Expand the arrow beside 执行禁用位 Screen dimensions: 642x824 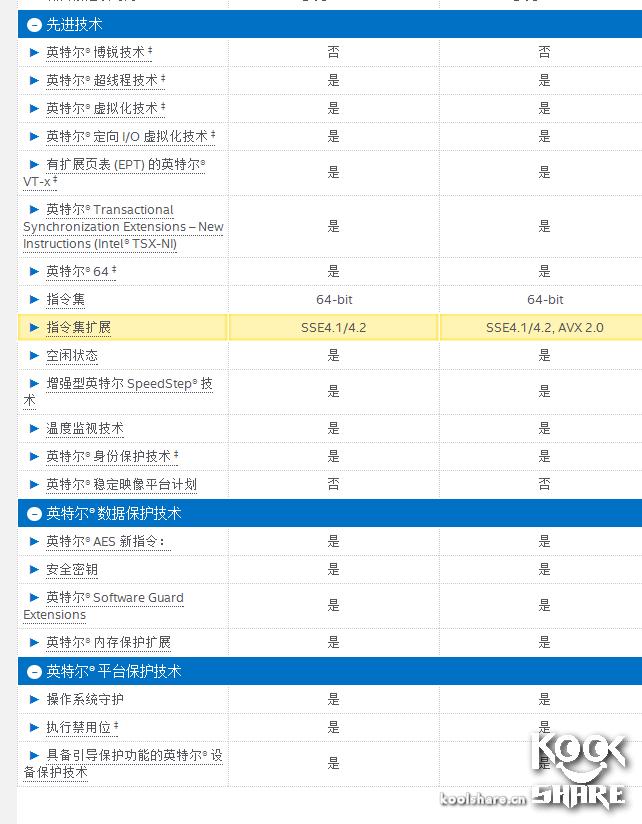(x=34, y=727)
